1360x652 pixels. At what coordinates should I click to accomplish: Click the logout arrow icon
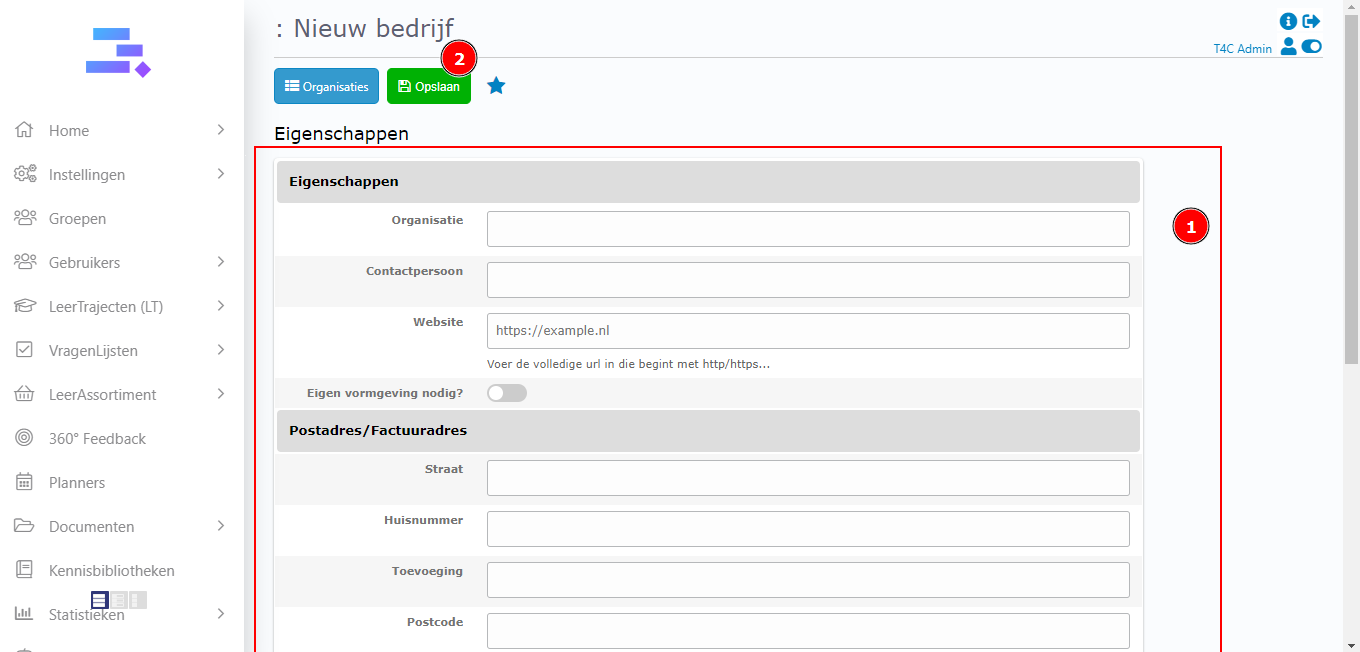(1311, 21)
